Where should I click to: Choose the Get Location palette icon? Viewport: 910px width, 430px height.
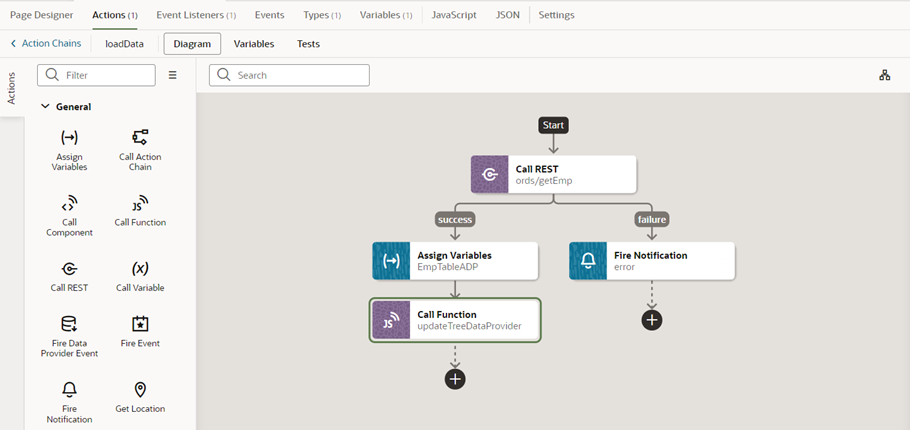tap(140, 389)
